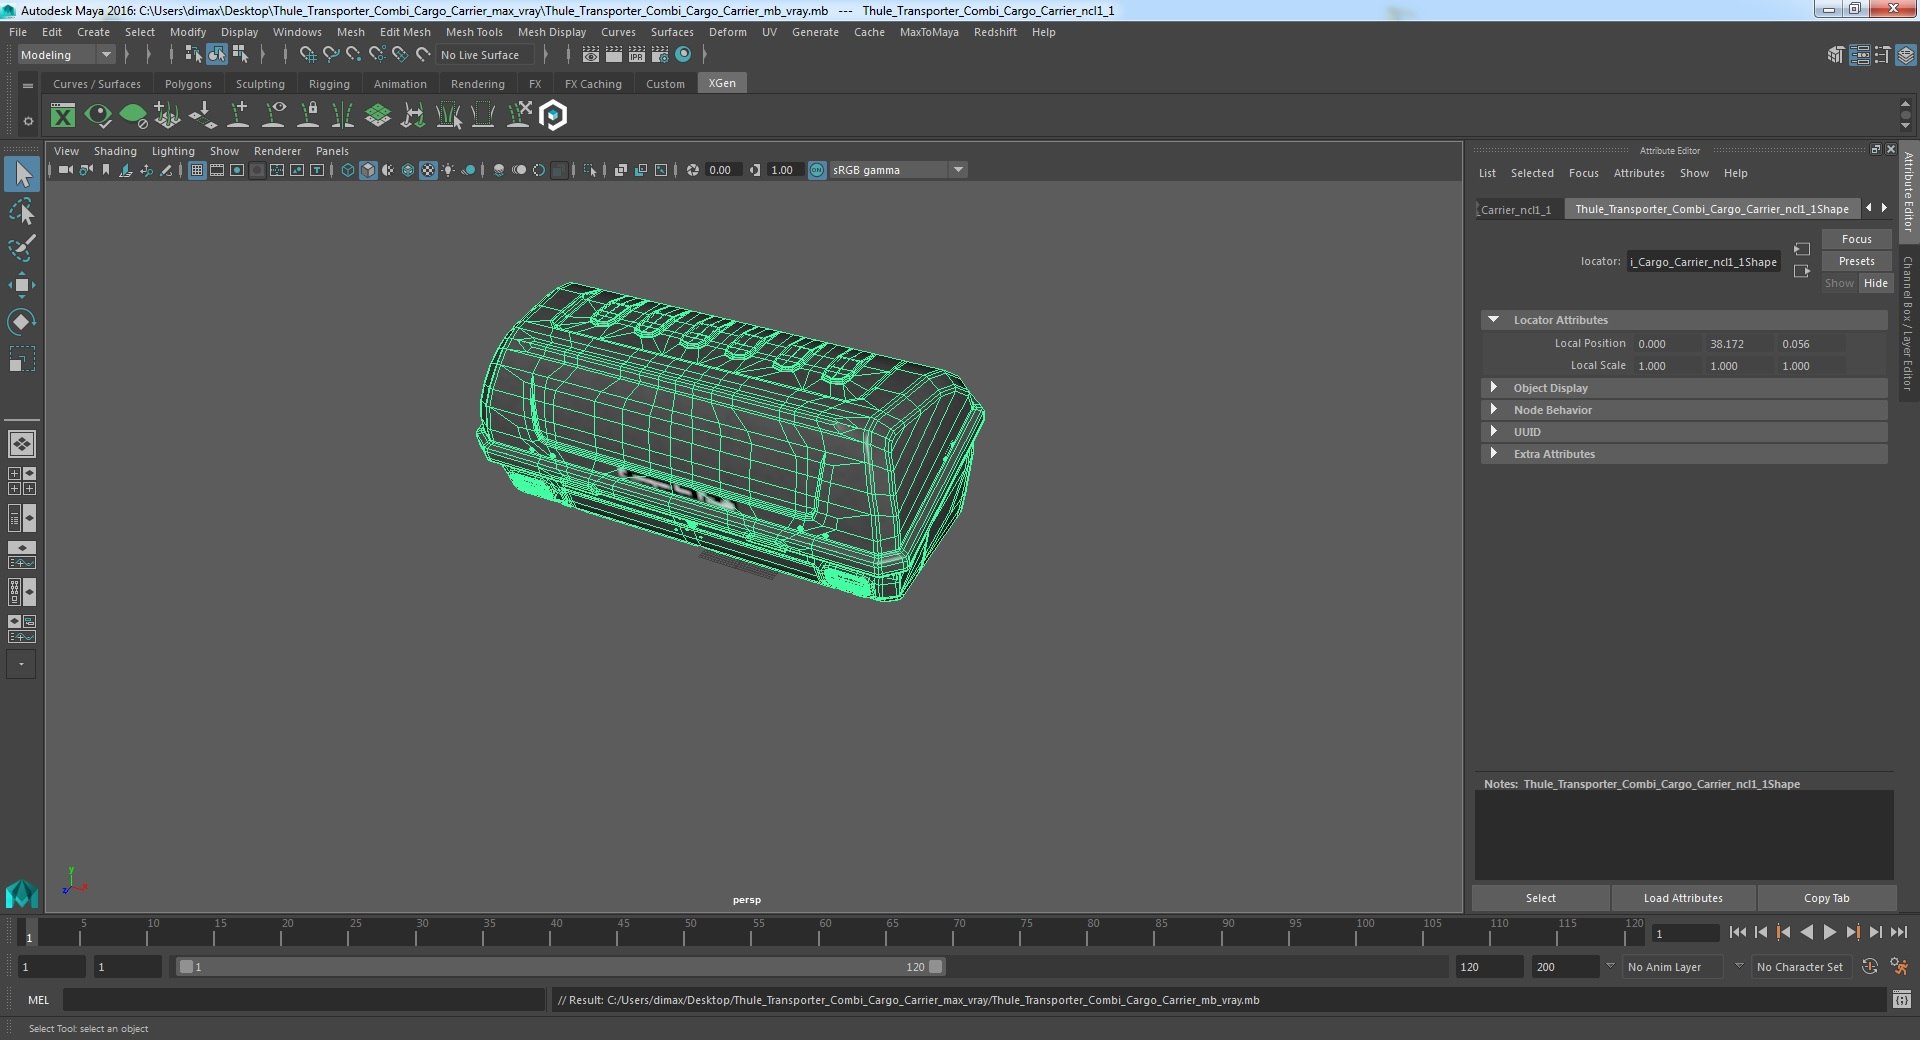Click the XGen guide visibility icon
1920x1040 pixels.
(x=273, y=116)
